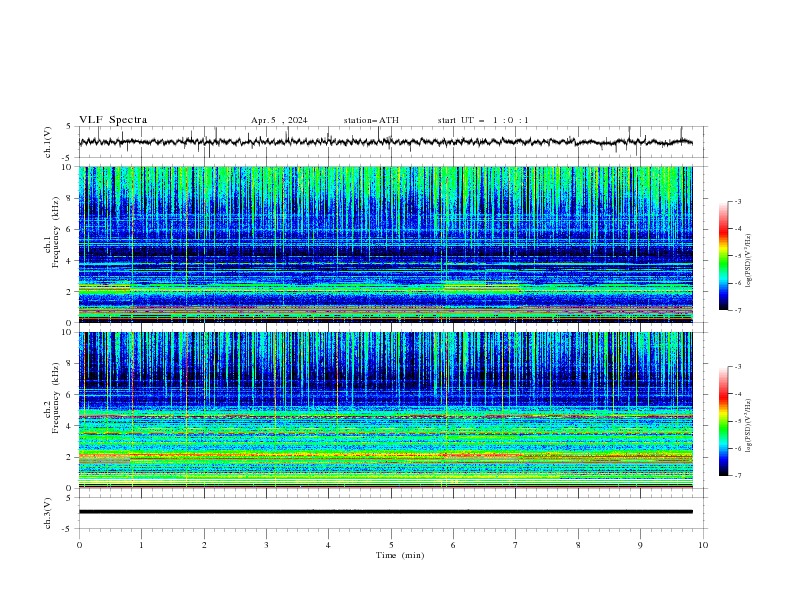Click the "-7" tick on ch.1 colorbar
Image resolution: width=792 pixels, height=612 pixels.
pos(738,310)
